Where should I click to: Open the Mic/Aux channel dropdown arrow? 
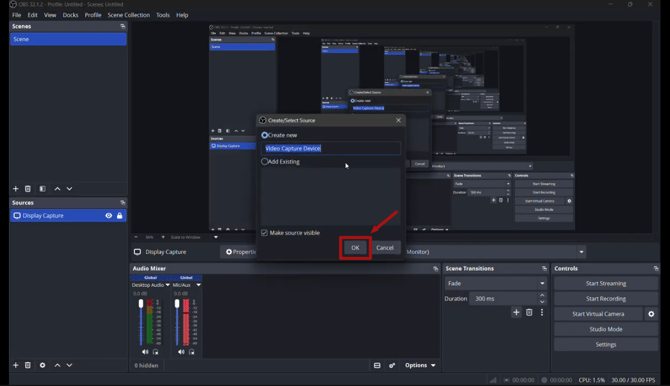(198, 285)
